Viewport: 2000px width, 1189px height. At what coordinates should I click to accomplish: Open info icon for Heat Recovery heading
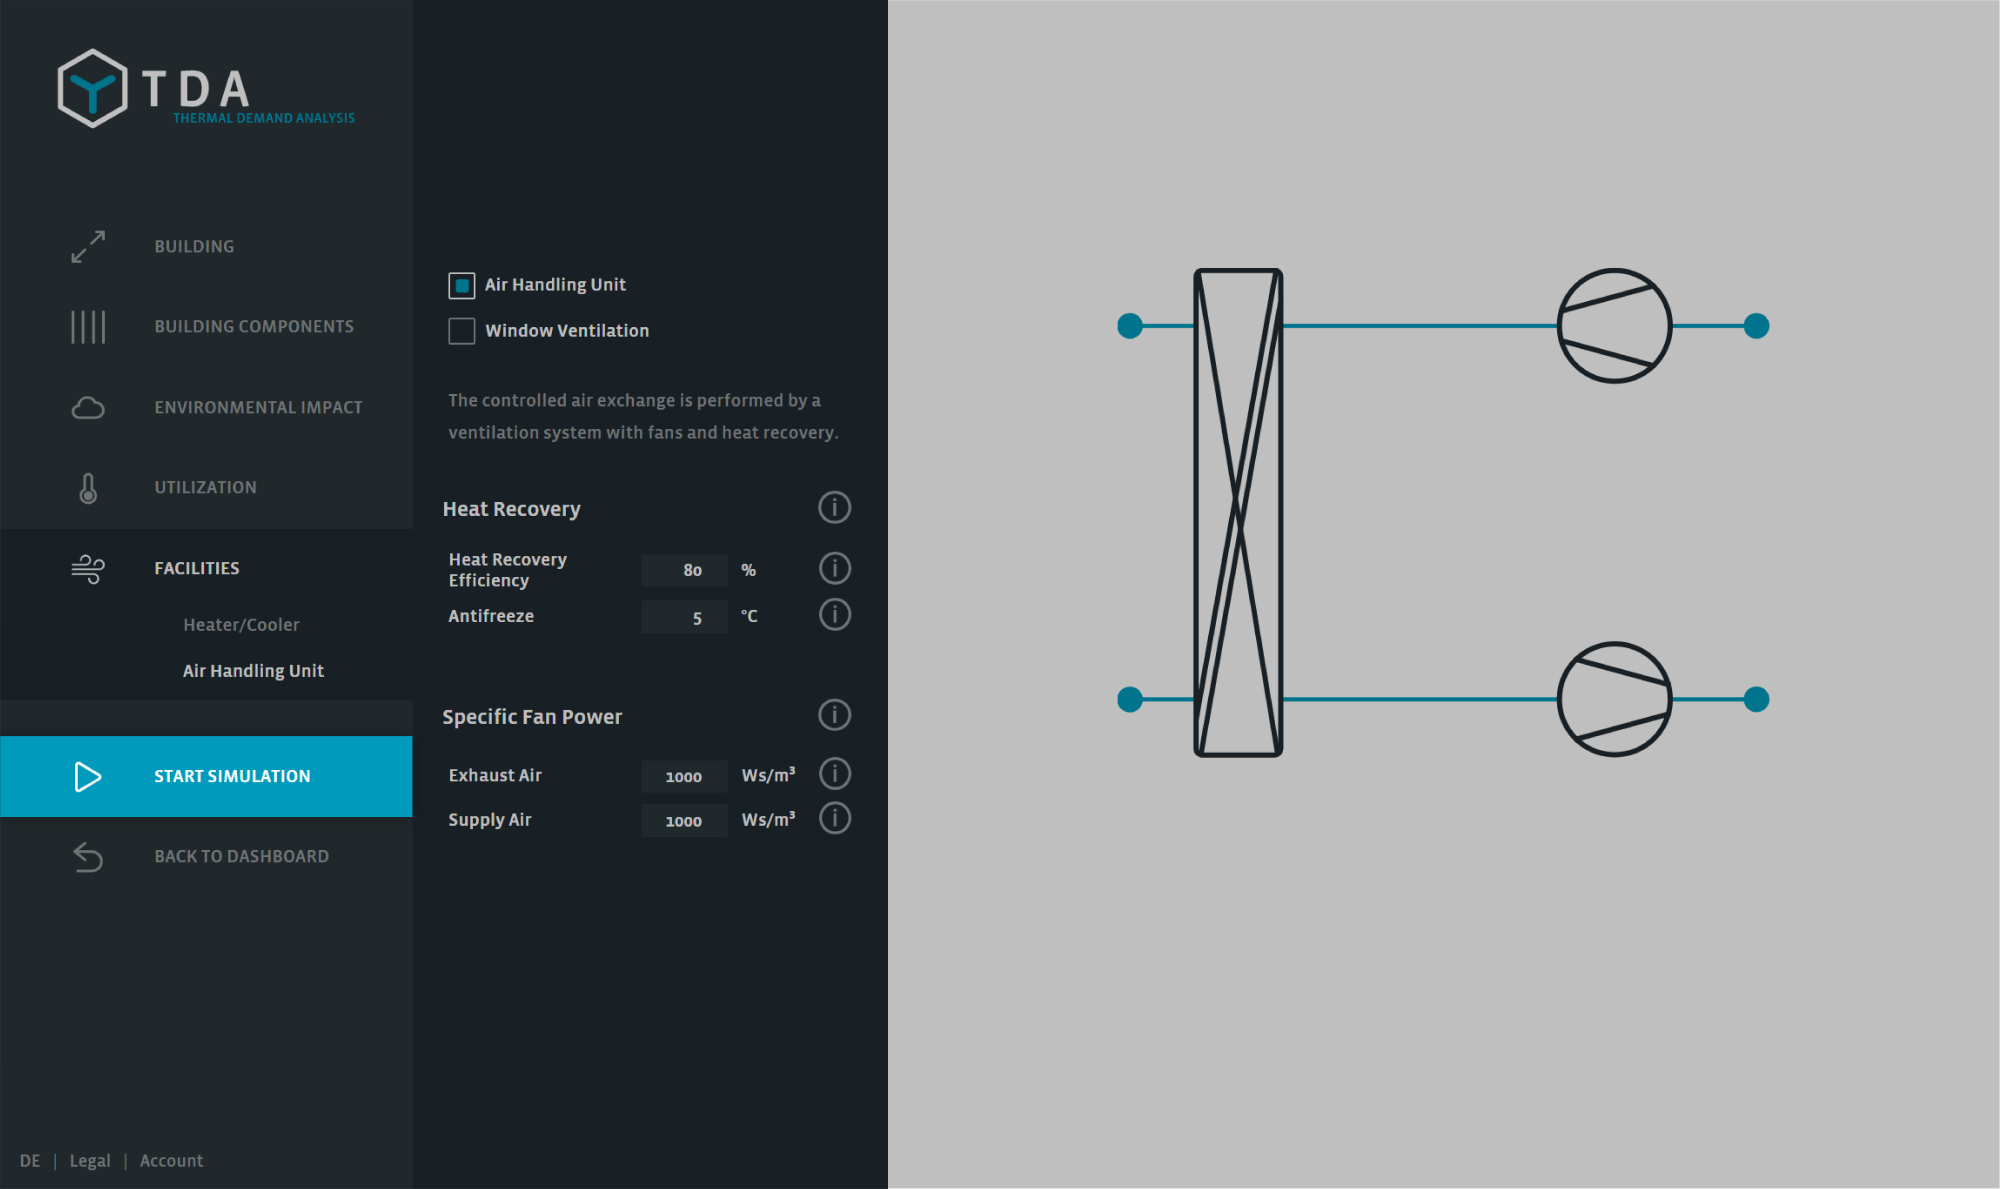834,508
